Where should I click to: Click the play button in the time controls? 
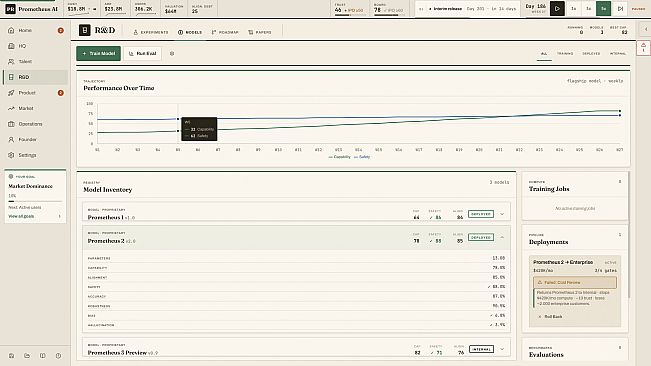click(x=557, y=9)
